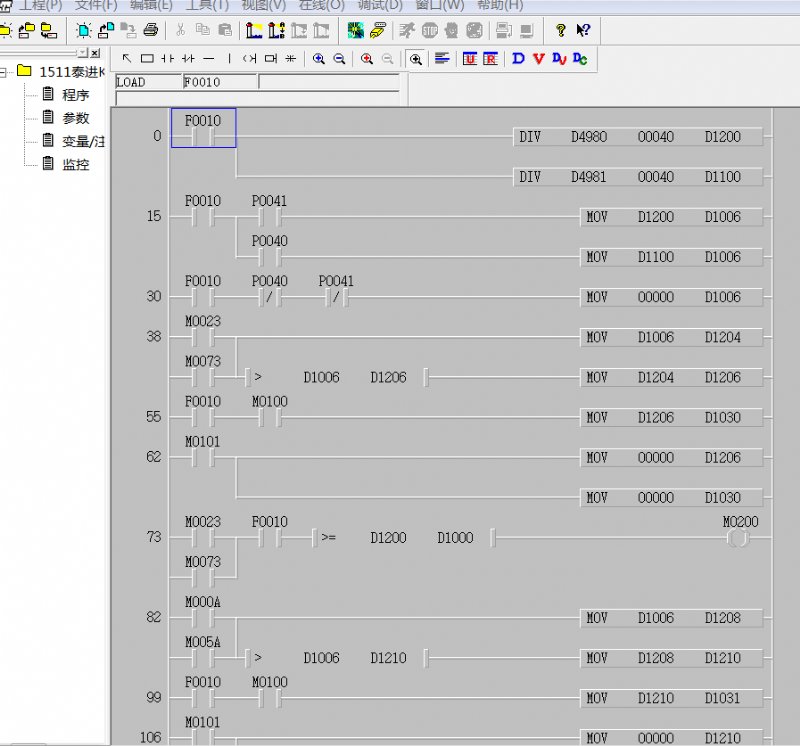Image resolution: width=800 pixels, height=746 pixels.
Task: Click the F0010 operand input field
Action: [219, 82]
